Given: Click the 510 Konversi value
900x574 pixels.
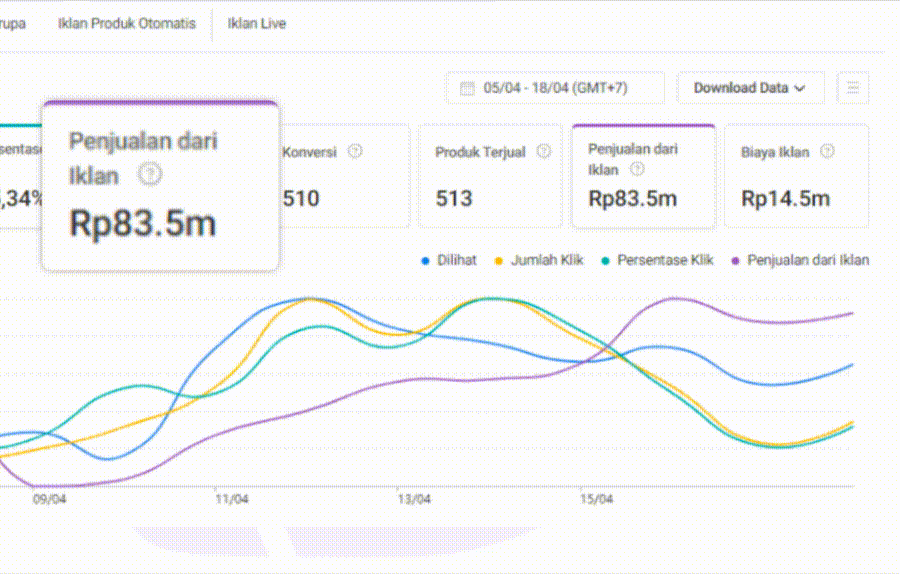Looking at the screenshot, I should pos(301,199).
